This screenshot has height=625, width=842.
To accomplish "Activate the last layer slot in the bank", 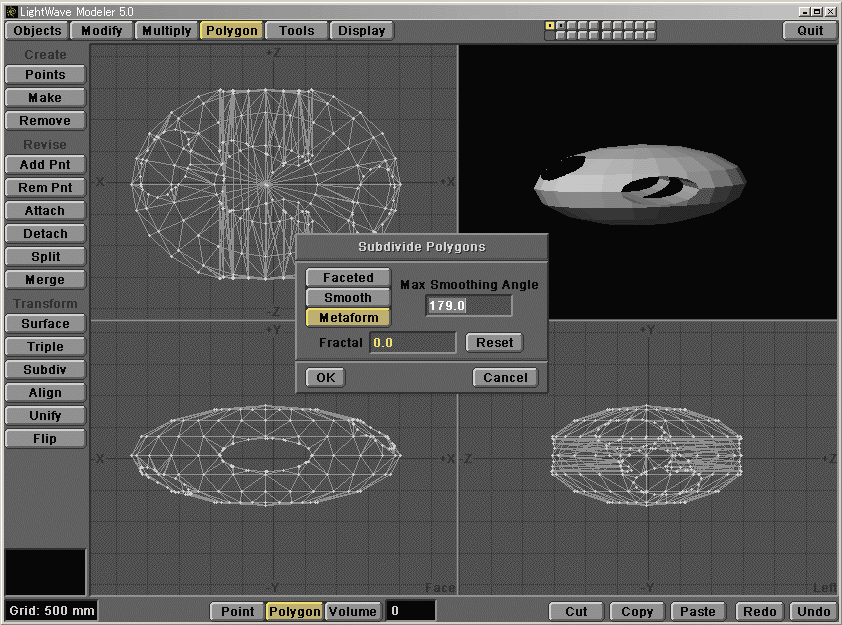I will pos(649,25).
